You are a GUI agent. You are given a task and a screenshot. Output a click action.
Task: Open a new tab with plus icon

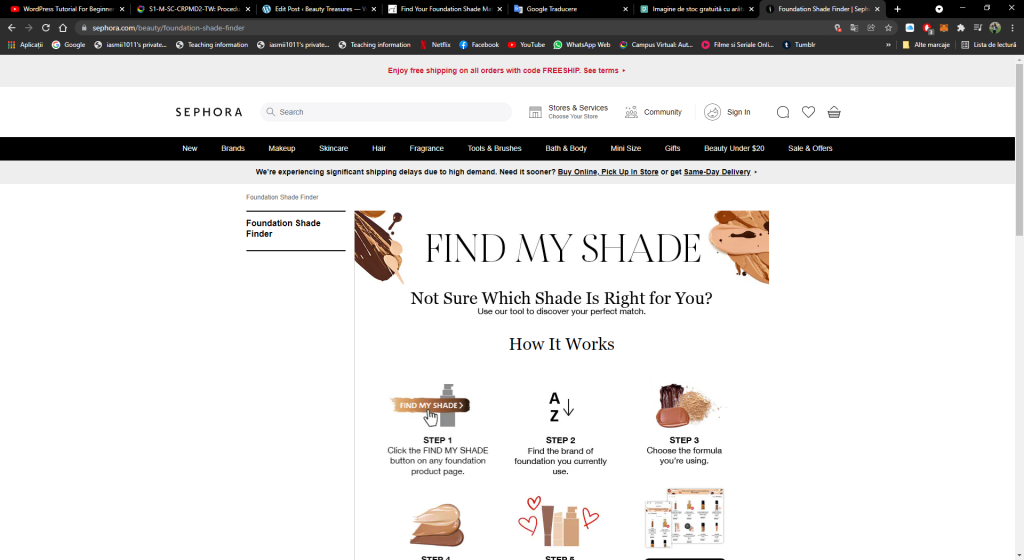coord(897,9)
